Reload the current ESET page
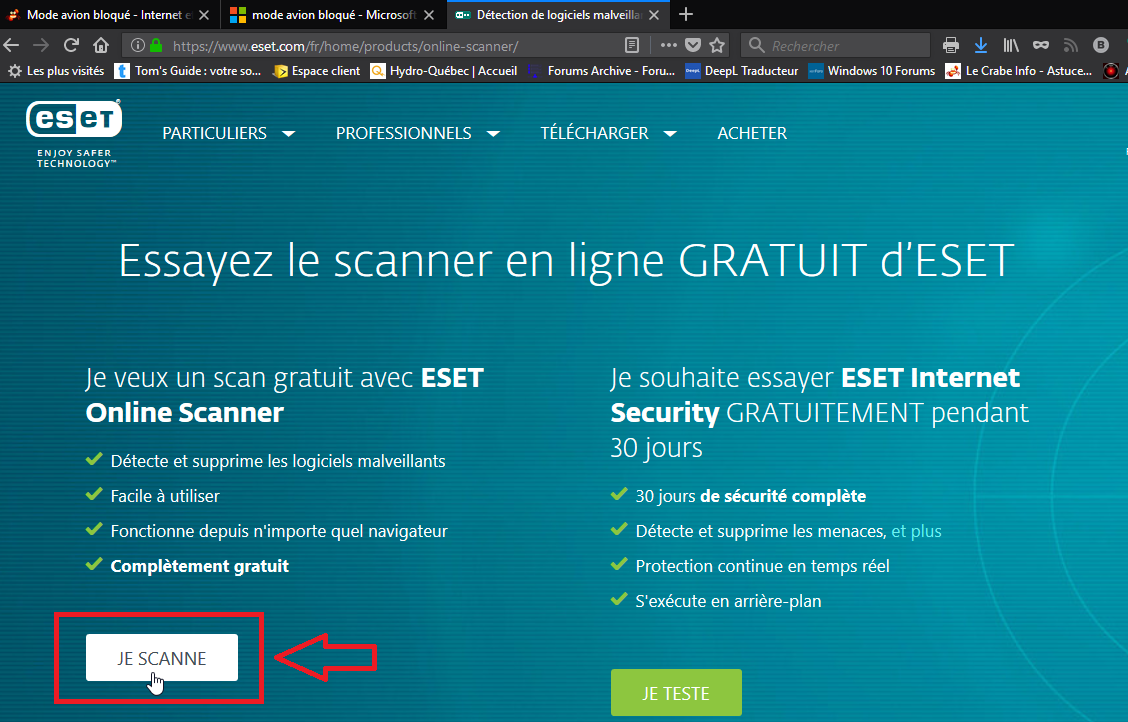 pos(70,45)
